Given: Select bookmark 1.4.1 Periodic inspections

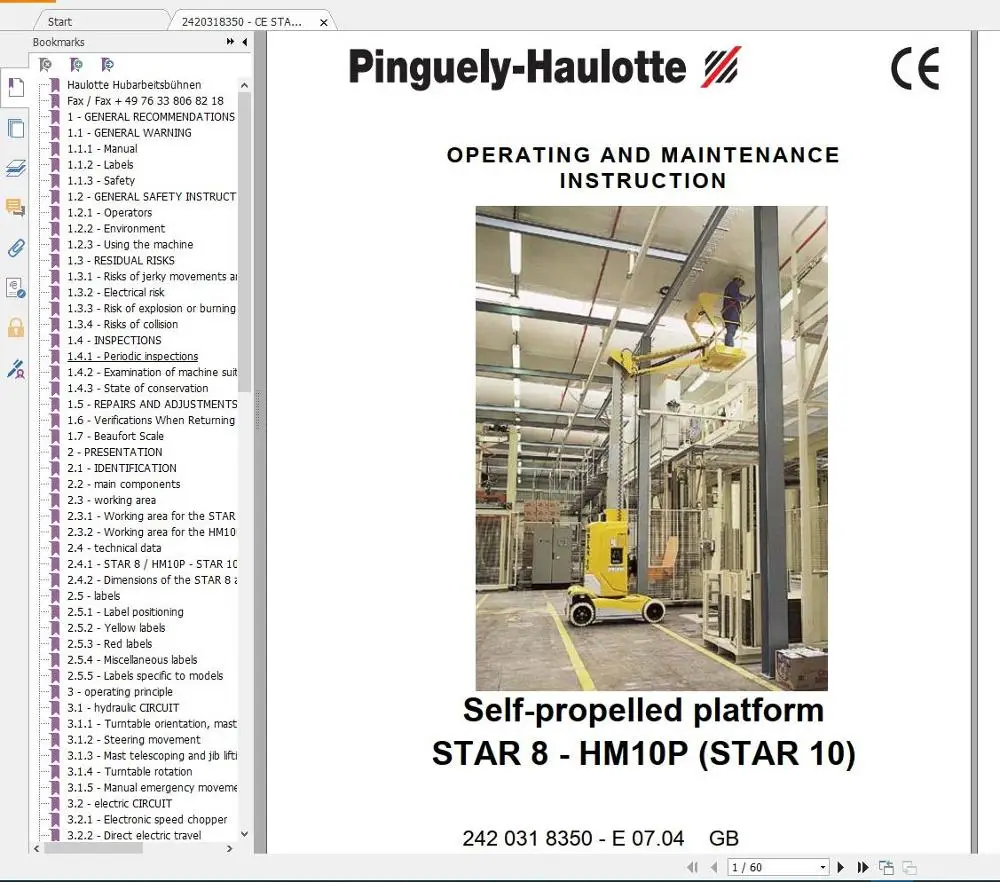Looking at the screenshot, I should (x=133, y=356).
